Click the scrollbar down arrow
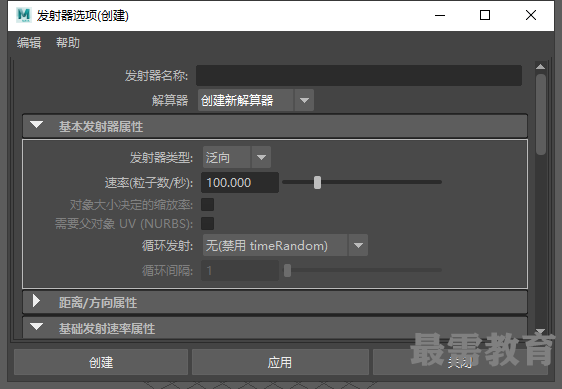Image resolution: width=562 pixels, height=389 pixels. [540, 331]
